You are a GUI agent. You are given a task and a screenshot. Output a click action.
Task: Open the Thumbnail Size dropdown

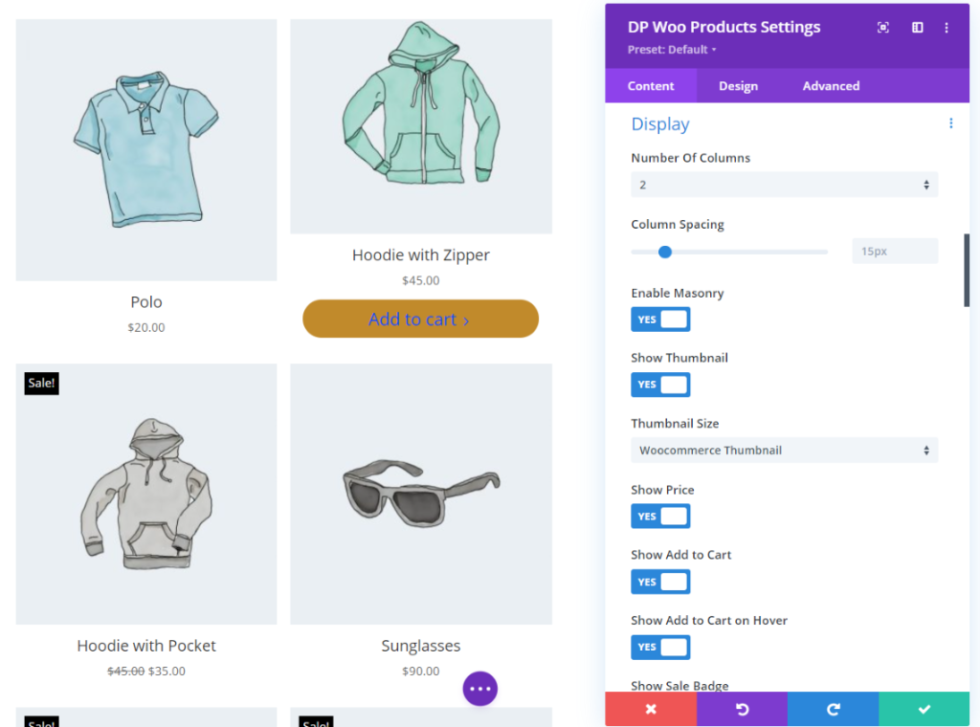pos(784,450)
